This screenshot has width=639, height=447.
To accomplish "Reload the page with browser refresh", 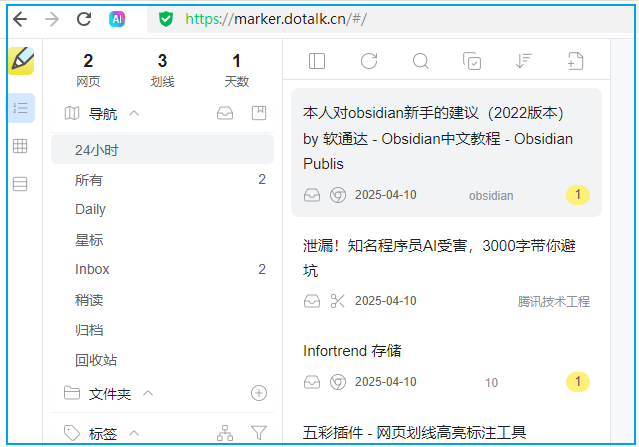I will 84,19.
